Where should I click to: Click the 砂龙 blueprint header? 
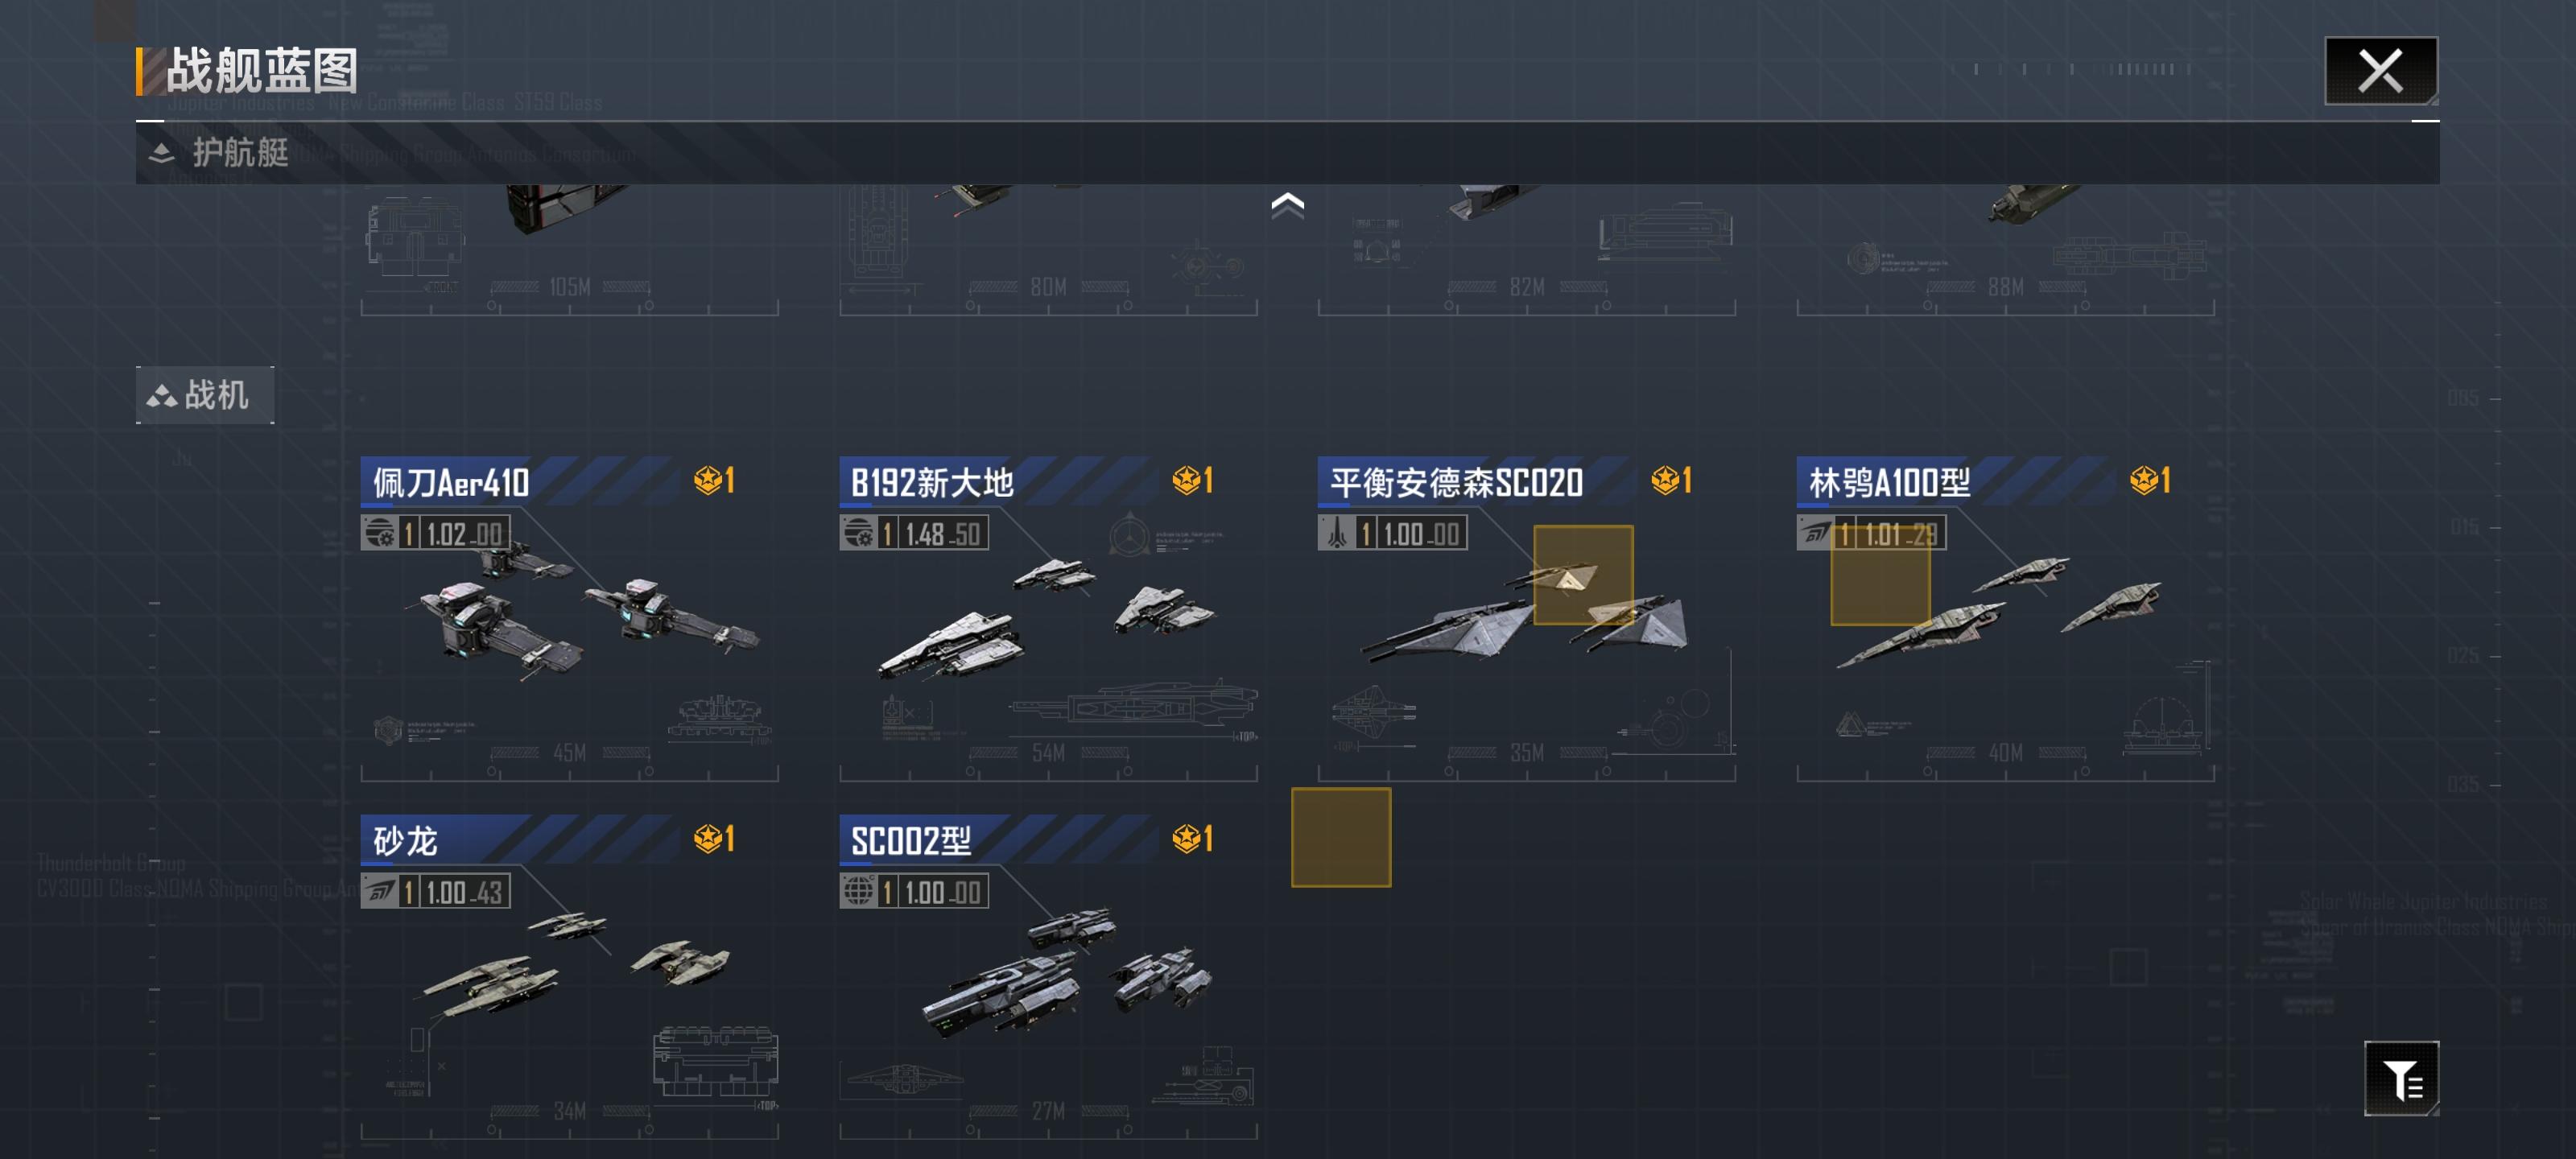pos(520,840)
